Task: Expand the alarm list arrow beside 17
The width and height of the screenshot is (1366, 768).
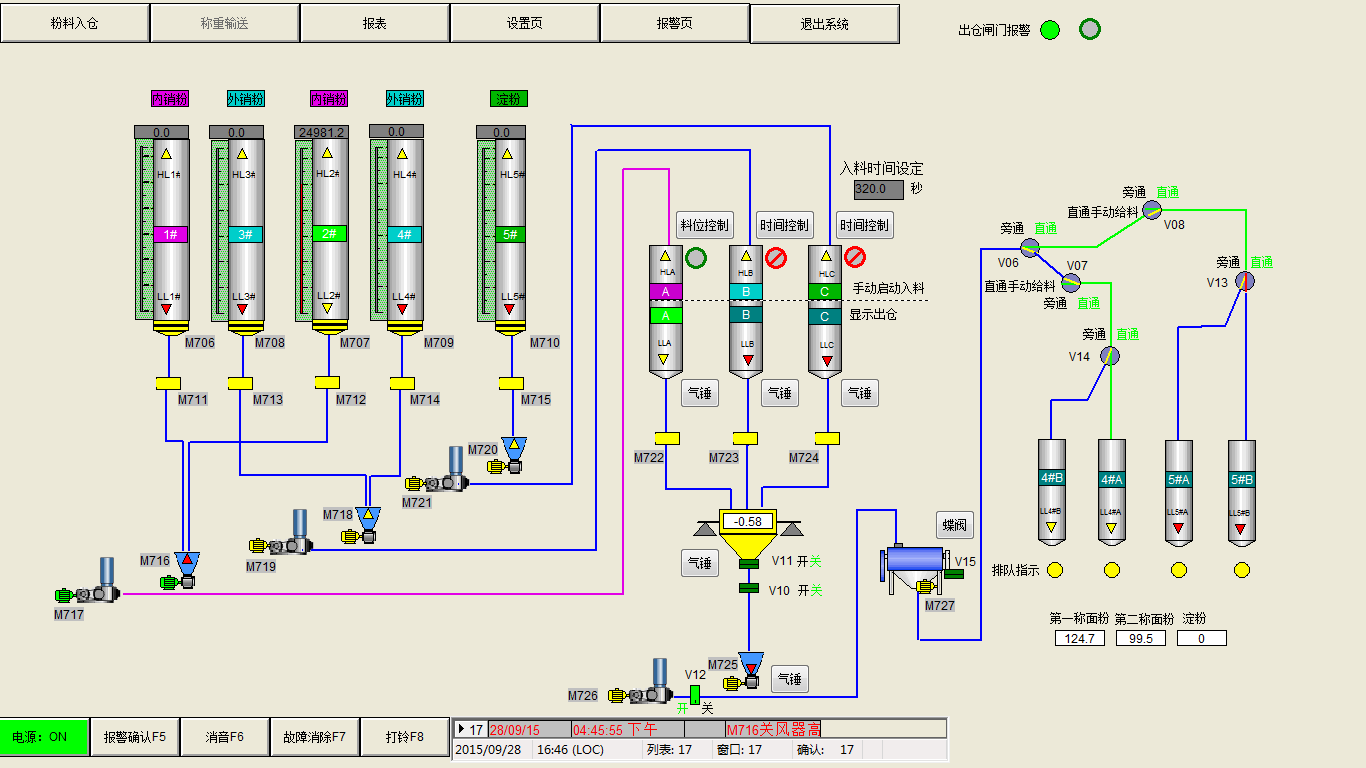Action: tap(461, 729)
